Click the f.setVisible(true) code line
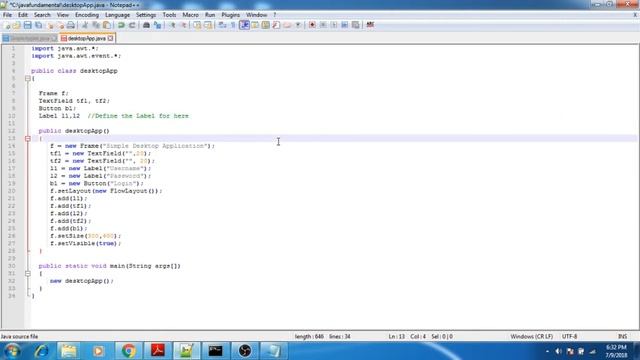640x360 pixels. pos(85,244)
